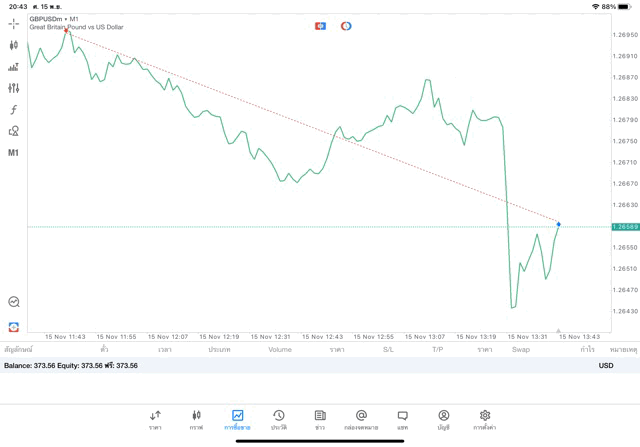Tap the circular red-blue icon atop chart
The image size is (640, 447).
(346, 25)
